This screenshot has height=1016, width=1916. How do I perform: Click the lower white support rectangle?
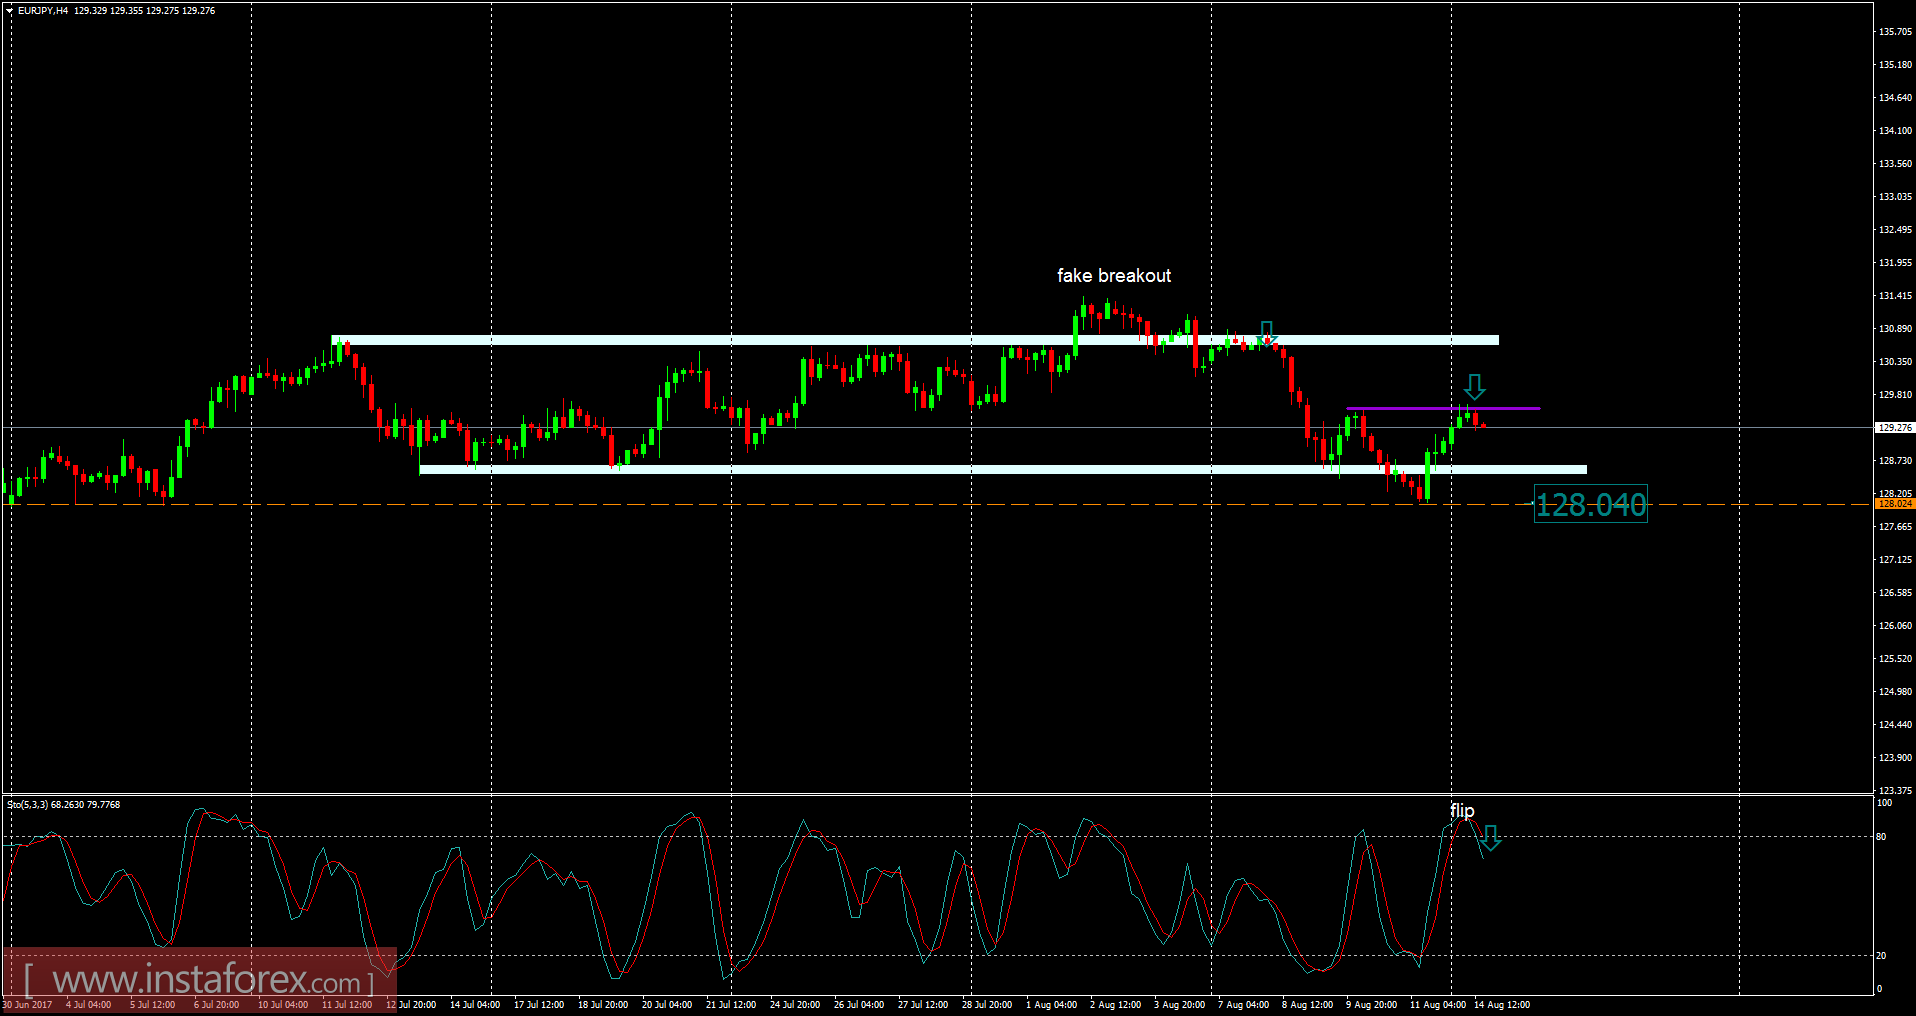coord(900,467)
